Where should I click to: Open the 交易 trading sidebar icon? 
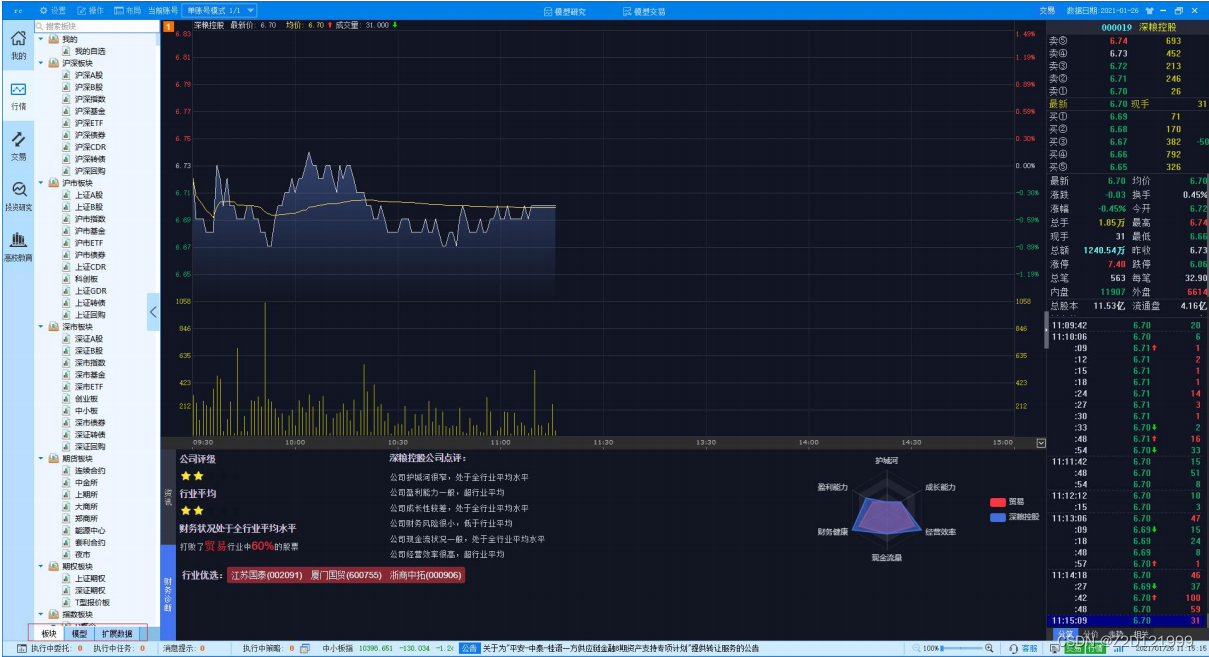18,146
